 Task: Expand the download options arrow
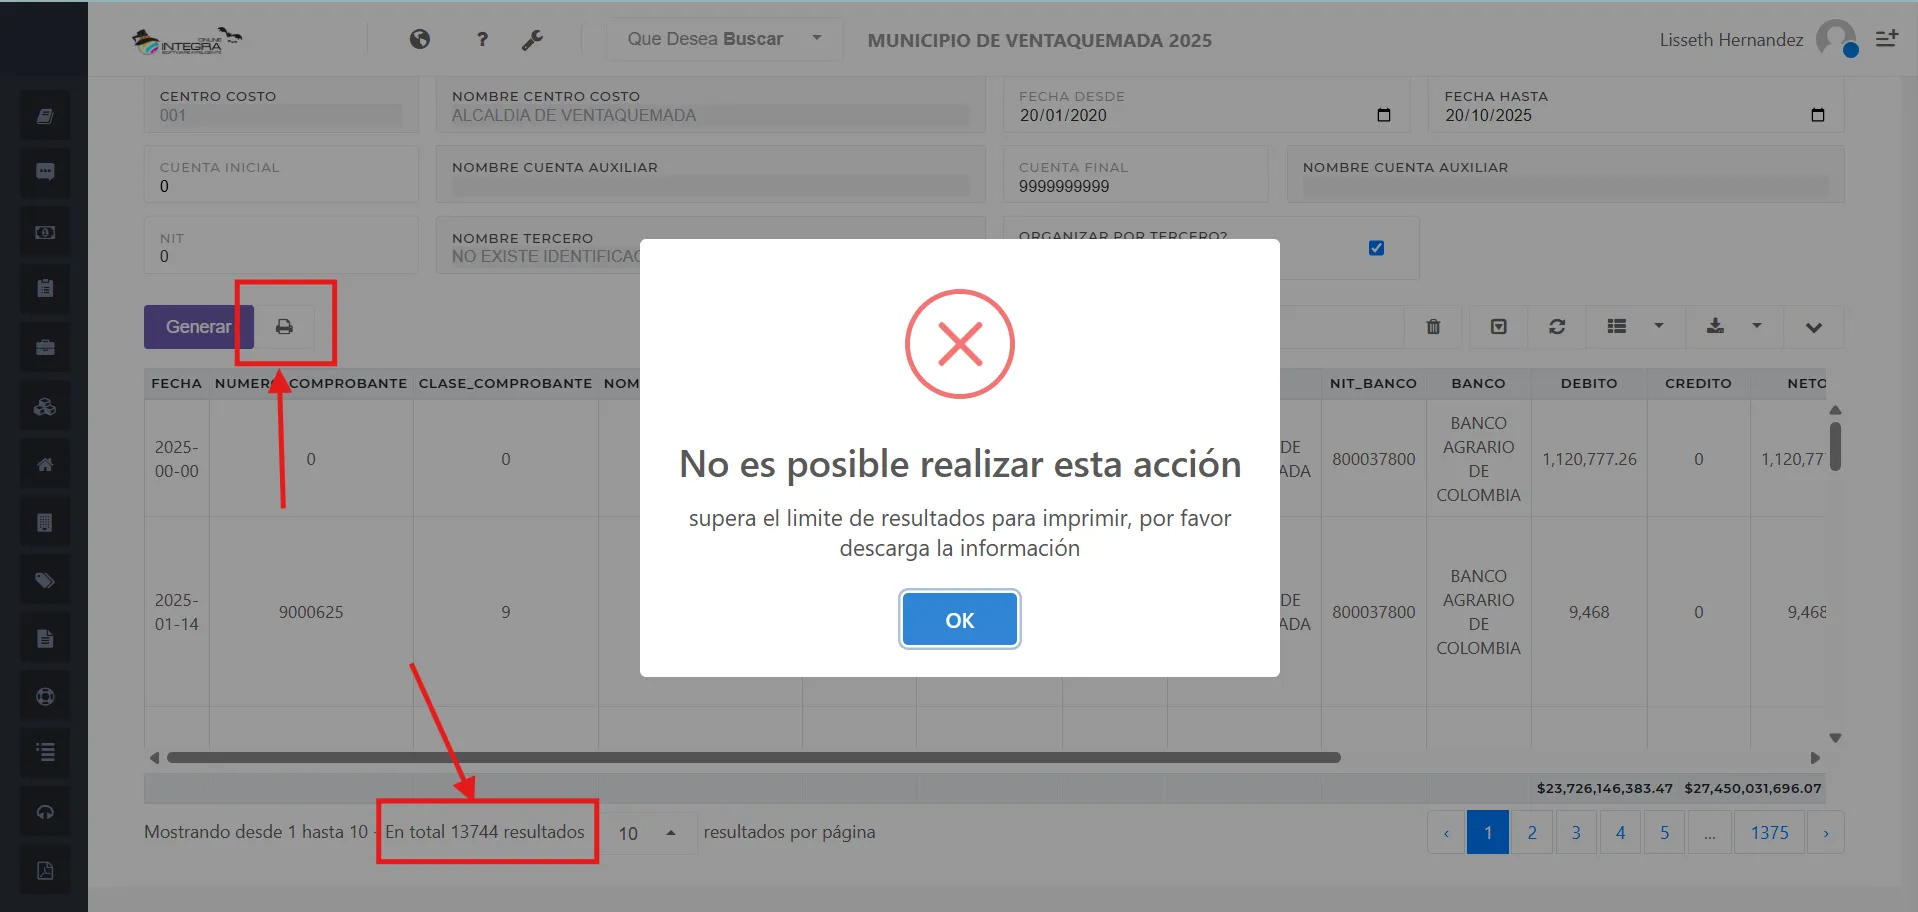pos(1757,327)
